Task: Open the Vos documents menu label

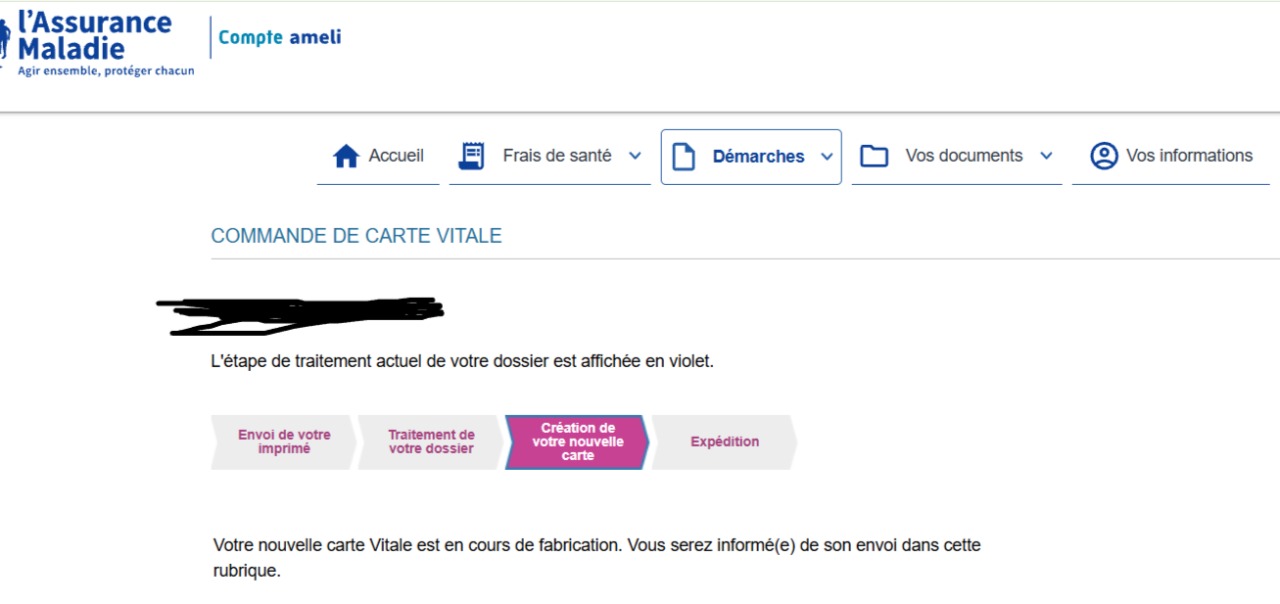Action: (x=964, y=156)
